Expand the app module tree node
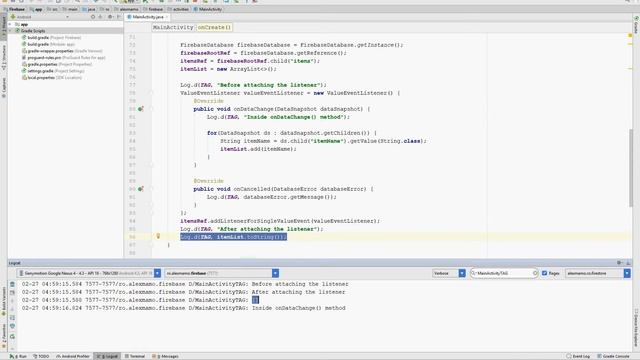Screen dimensions: 640x360 click(x=11, y=24)
